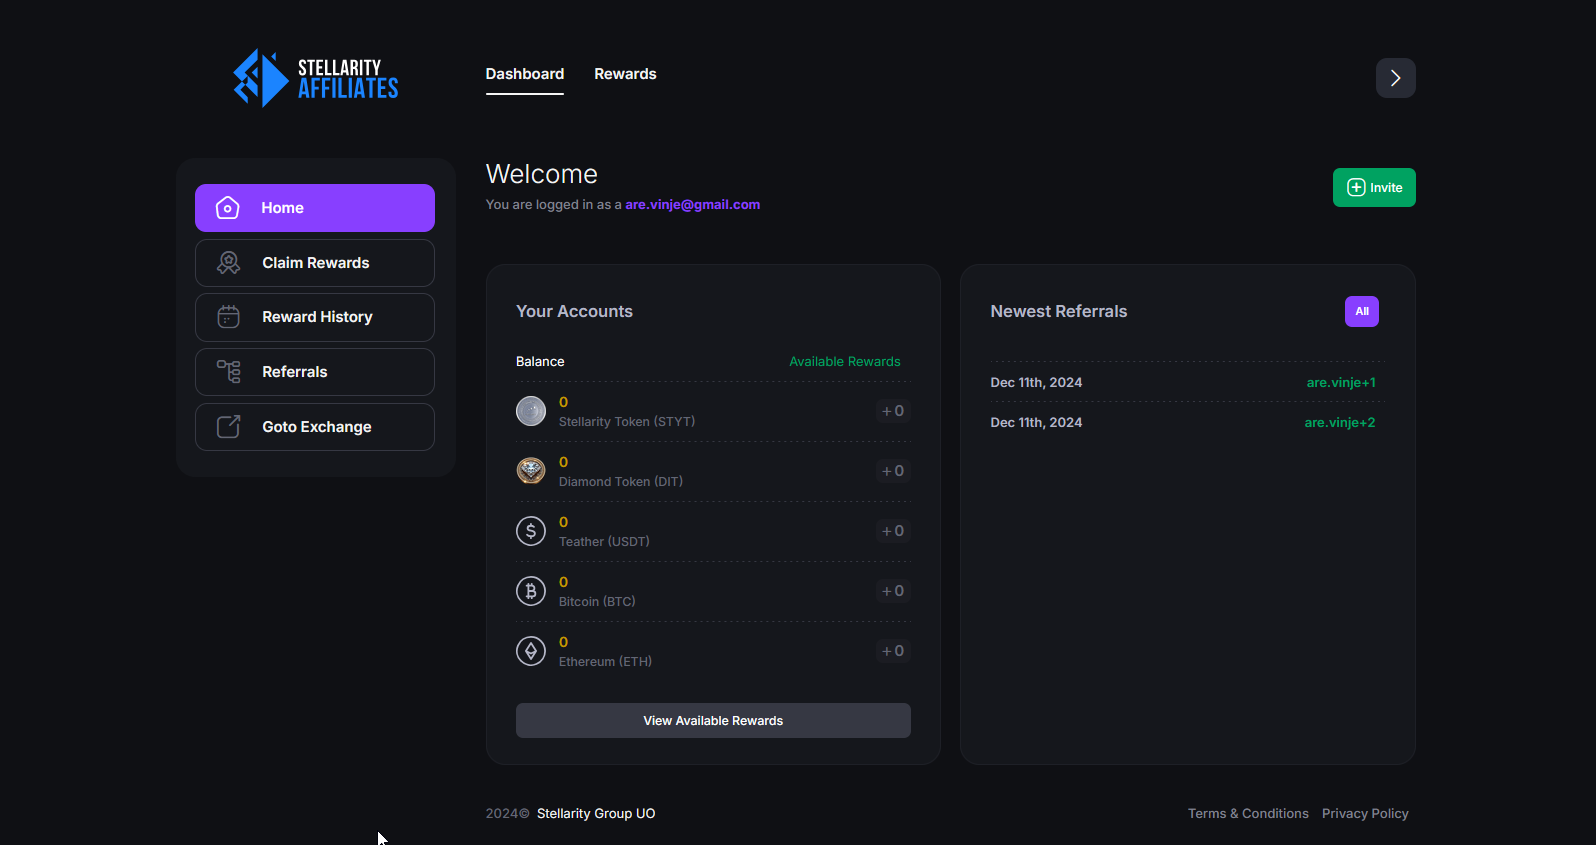This screenshot has width=1596, height=845.
Task: Click the are.vinje@gmail.com email link
Action: (693, 204)
